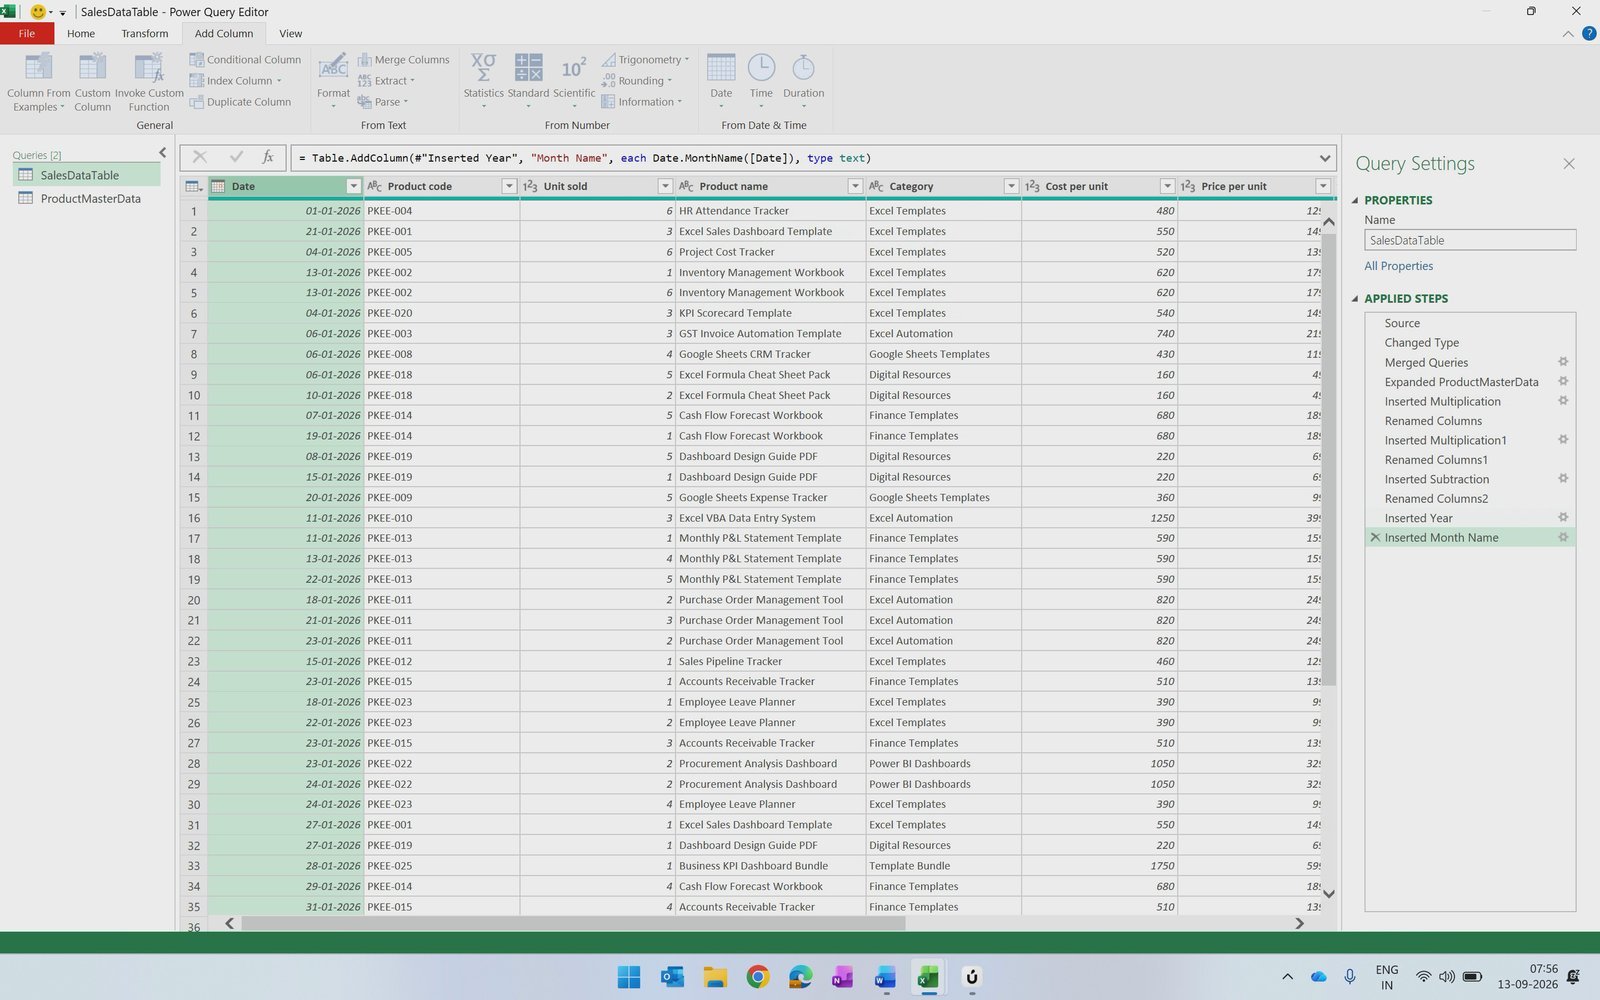The width and height of the screenshot is (1600, 1000).
Task: Edit the query Name field
Action: tap(1470, 240)
